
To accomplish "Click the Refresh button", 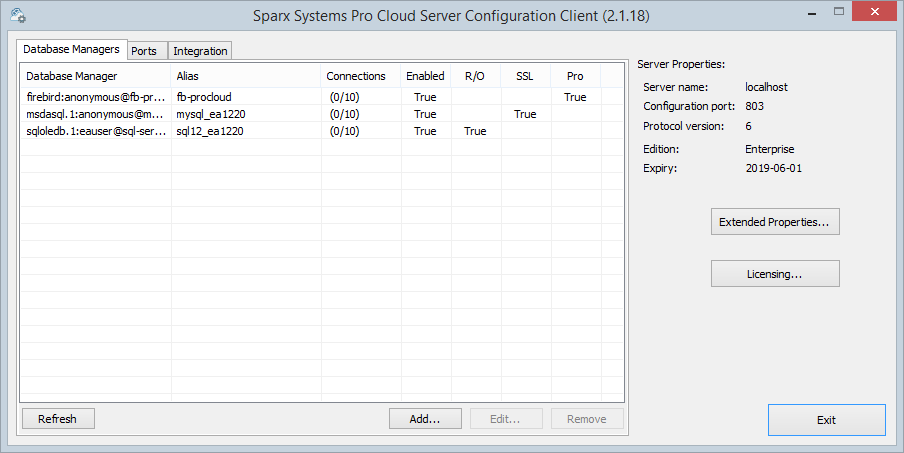I will pos(58,419).
